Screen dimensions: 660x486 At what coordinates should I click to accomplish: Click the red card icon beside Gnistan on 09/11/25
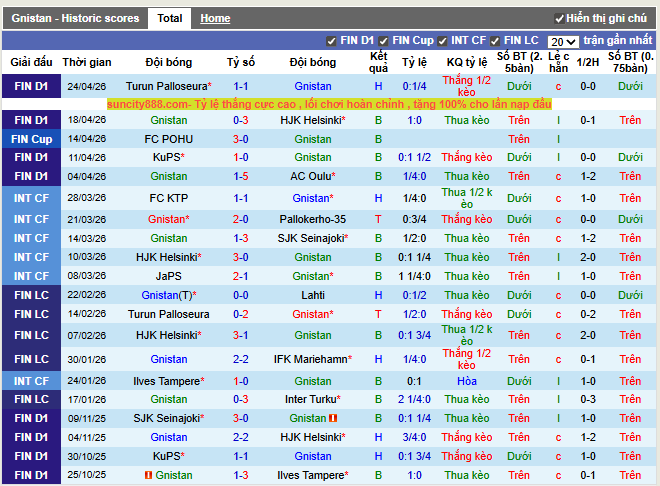click(x=333, y=418)
